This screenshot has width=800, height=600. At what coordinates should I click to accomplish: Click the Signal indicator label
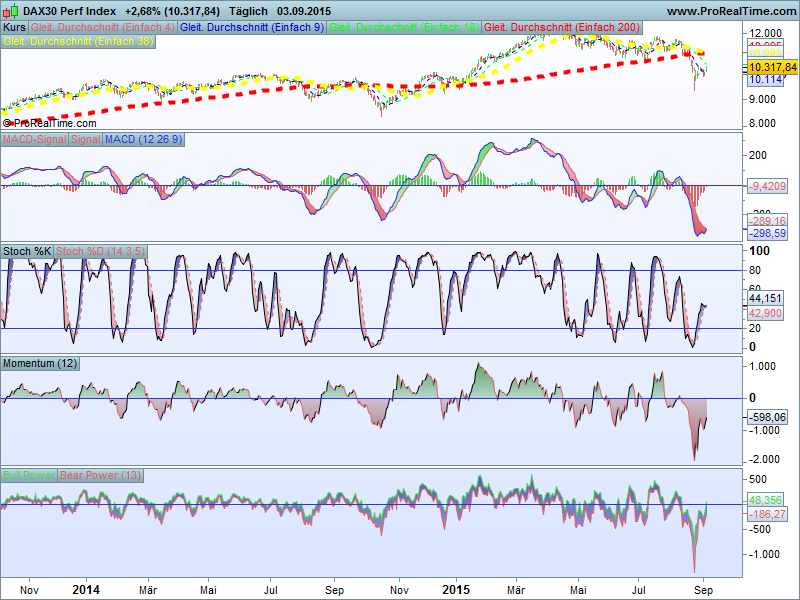coord(86,139)
